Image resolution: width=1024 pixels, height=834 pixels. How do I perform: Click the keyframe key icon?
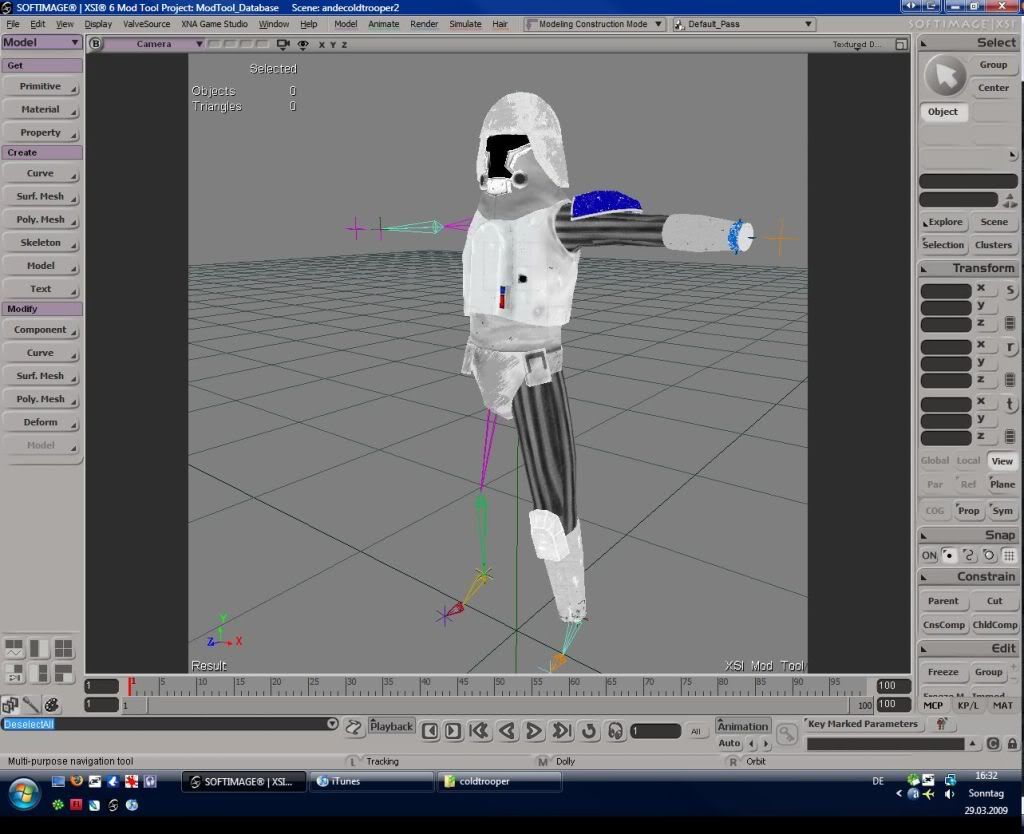tap(787, 733)
